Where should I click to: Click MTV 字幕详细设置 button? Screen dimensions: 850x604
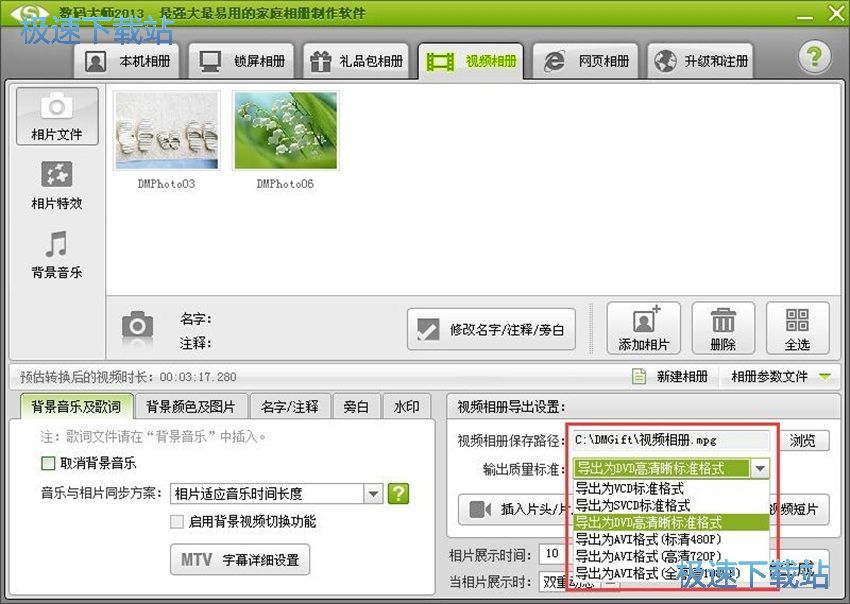(240, 559)
